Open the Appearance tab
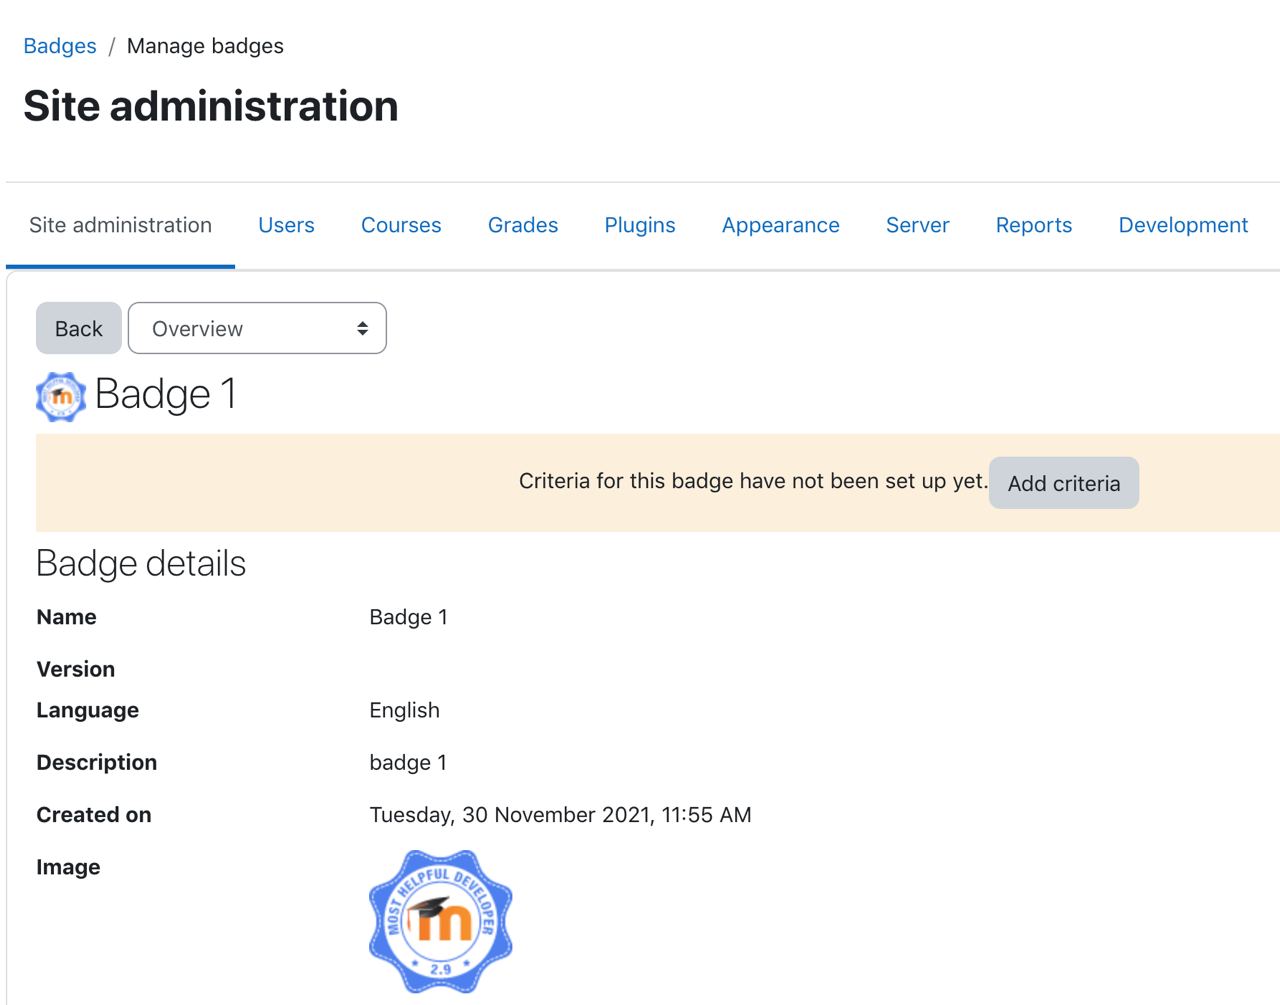Image resolution: width=1280 pixels, height=1005 pixels. click(x=781, y=225)
